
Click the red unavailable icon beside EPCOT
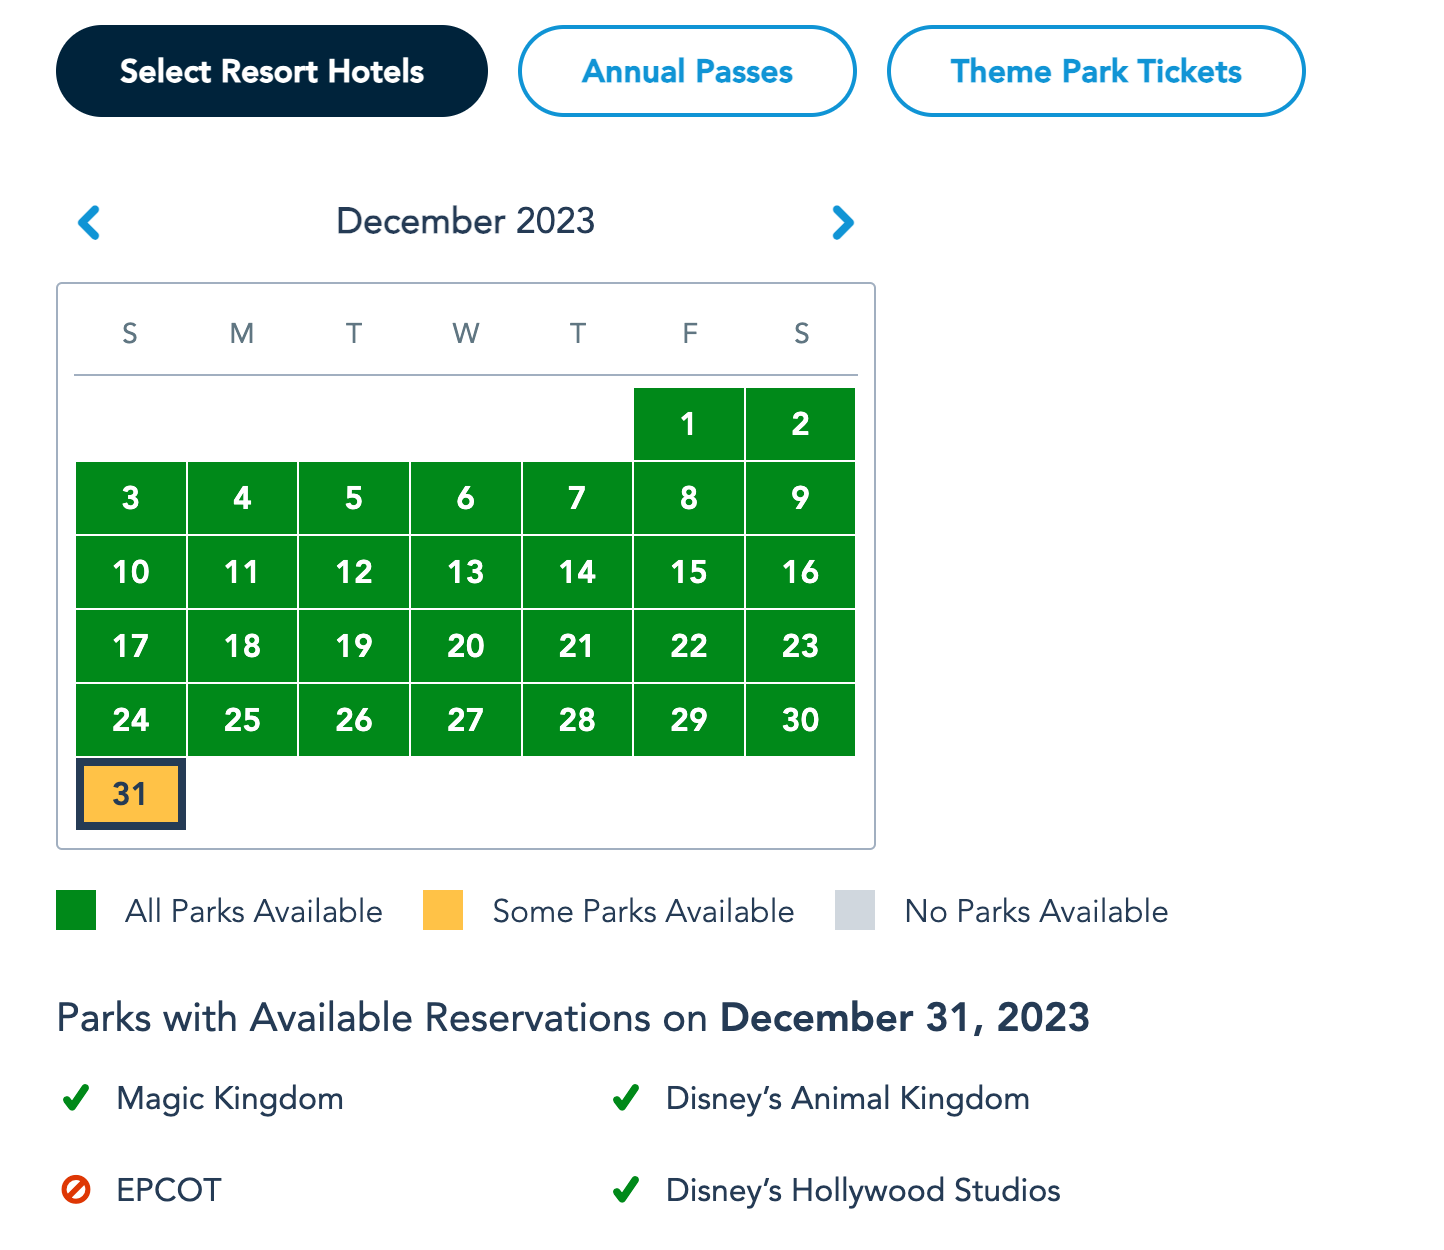[x=76, y=1190]
